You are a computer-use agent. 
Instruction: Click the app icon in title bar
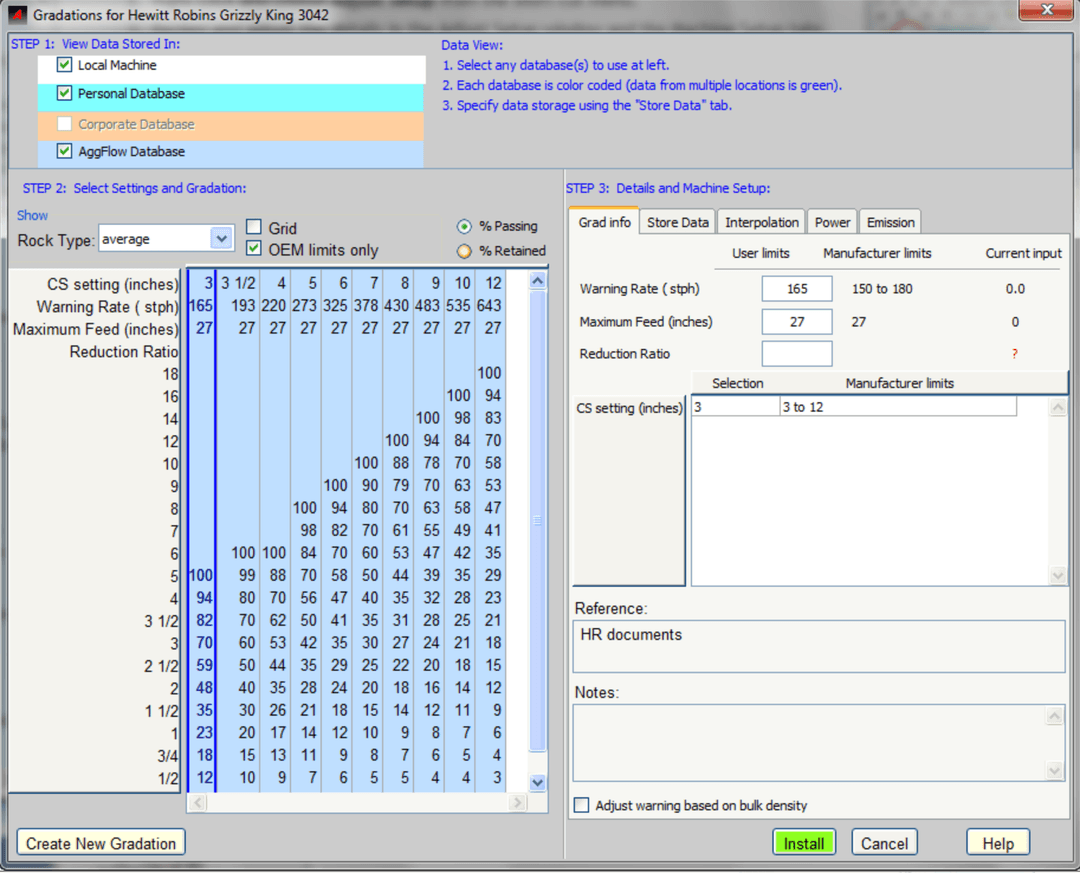click(x=17, y=15)
